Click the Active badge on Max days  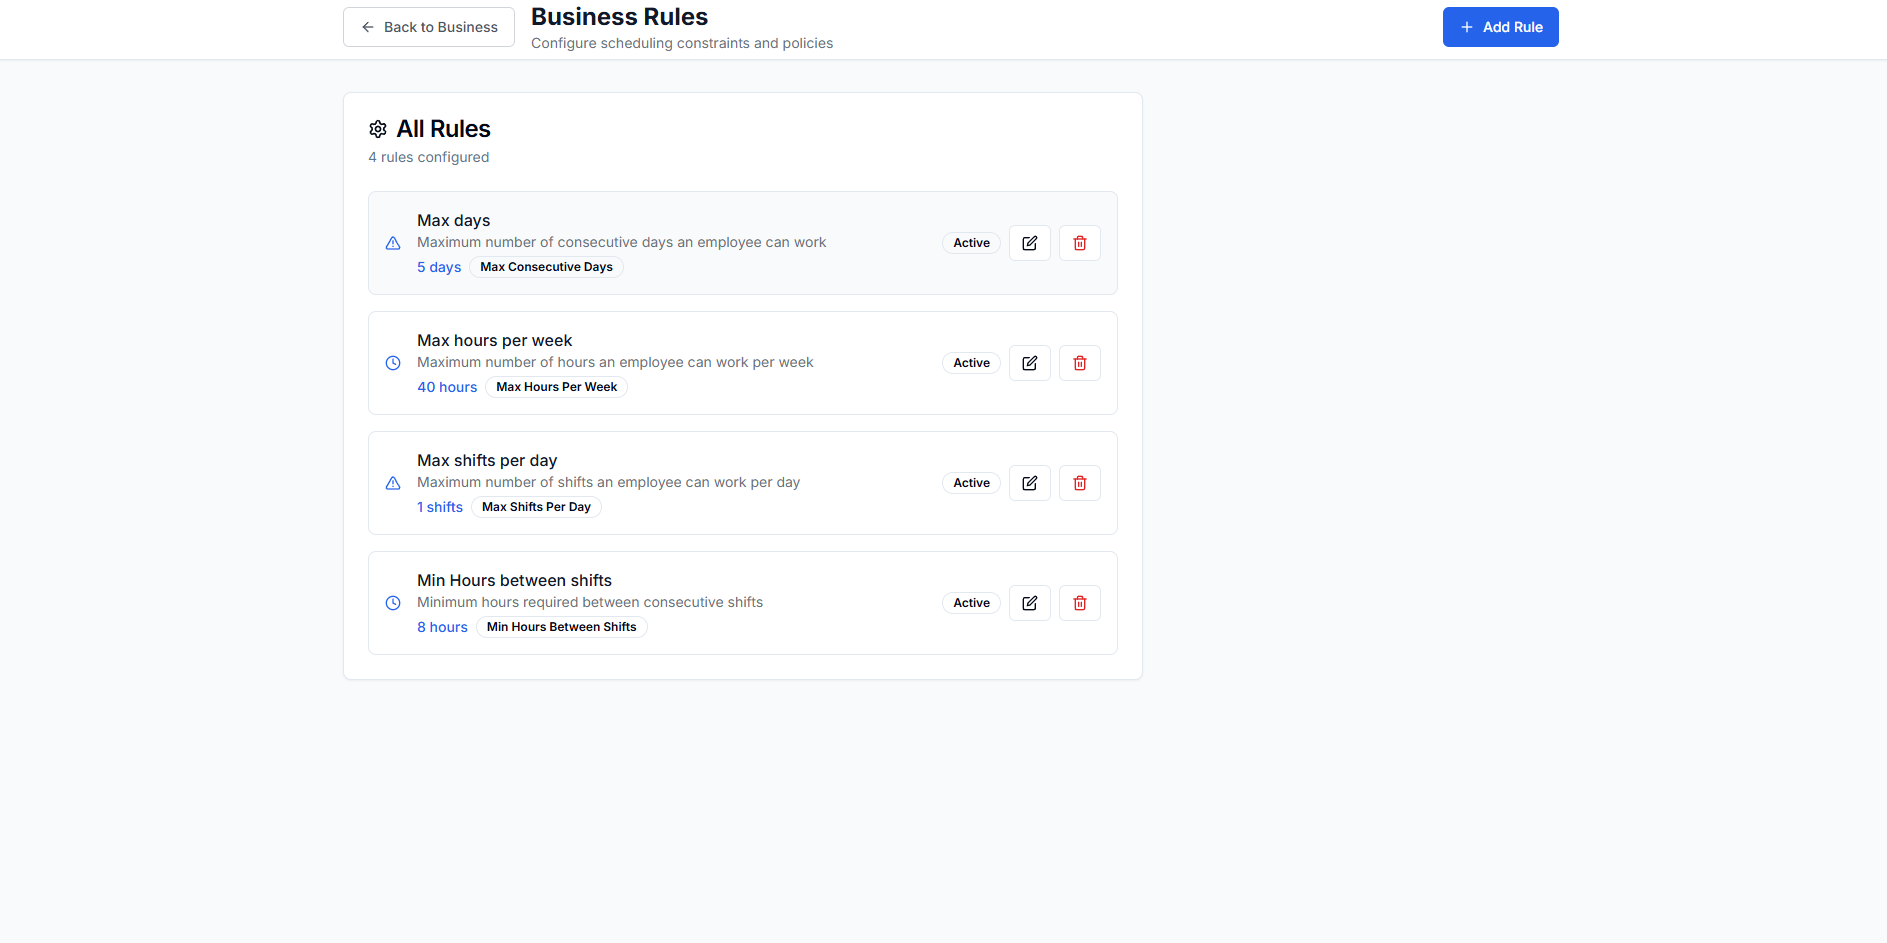pos(971,243)
